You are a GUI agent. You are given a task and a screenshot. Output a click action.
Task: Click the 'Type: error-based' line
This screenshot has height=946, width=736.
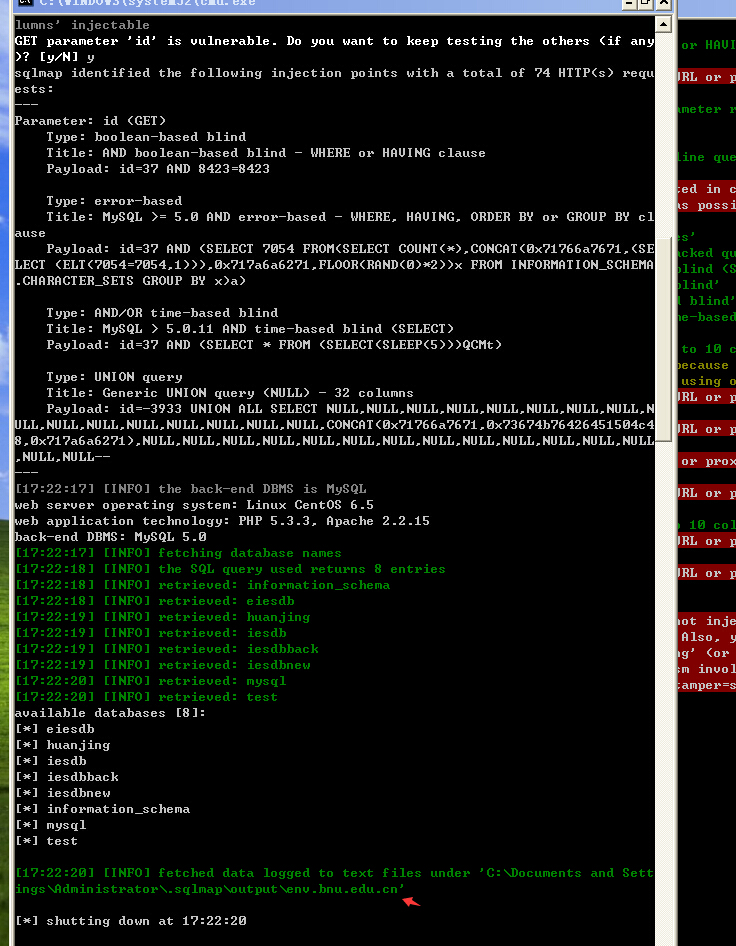114,201
